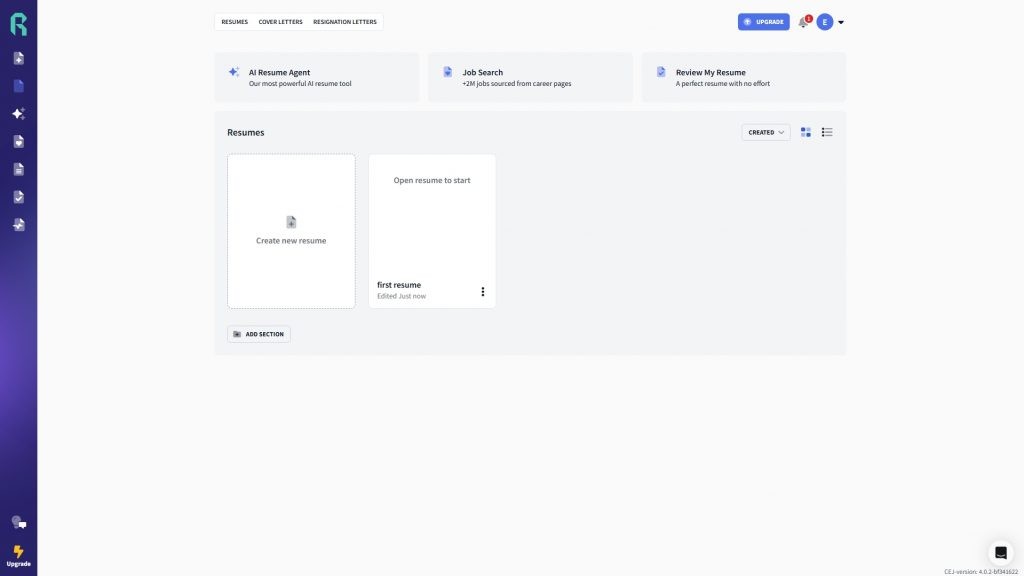Screen dimensions: 1024x576
Task: Open the notifications bell
Action: click(x=803, y=22)
